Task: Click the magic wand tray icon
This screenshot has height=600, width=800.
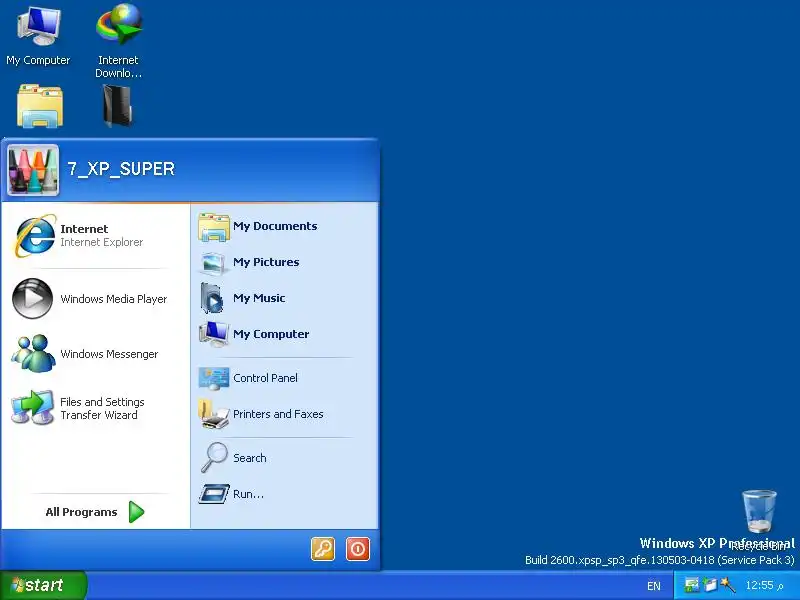Action: (x=728, y=585)
